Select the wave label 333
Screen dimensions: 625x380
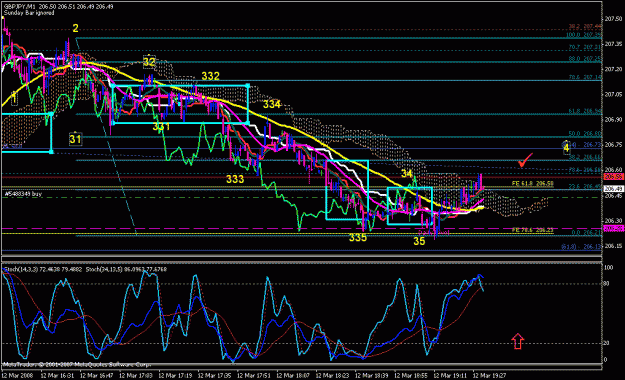point(235,179)
